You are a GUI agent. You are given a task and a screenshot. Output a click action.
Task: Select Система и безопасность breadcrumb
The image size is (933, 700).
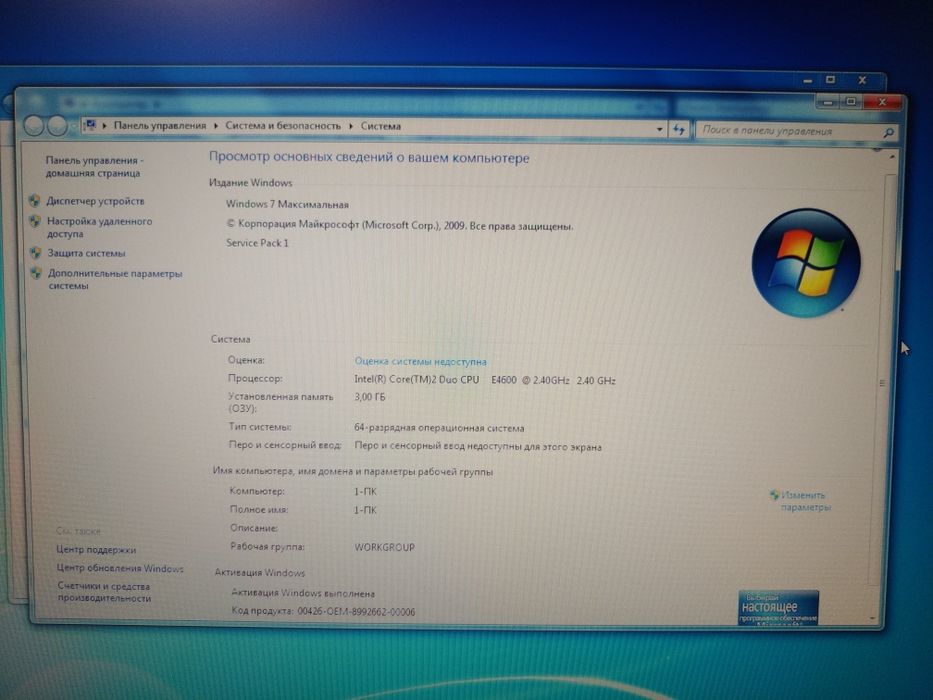click(283, 126)
